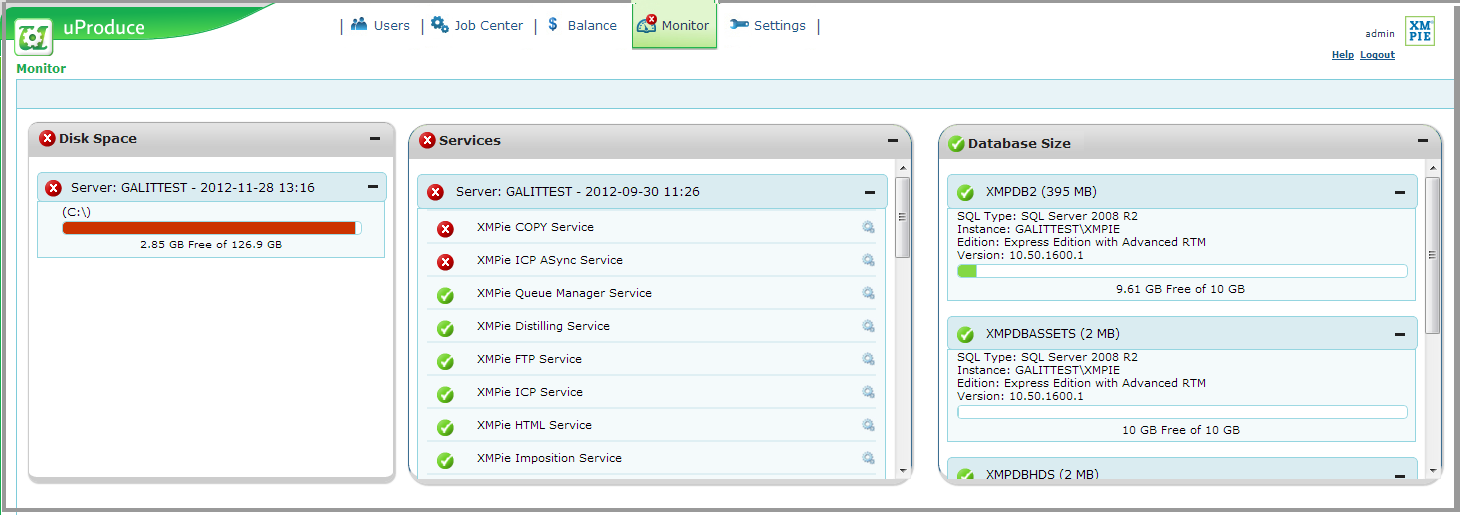Collapse the Database Size panel
1460x515 pixels.
tap(1423, 141)
